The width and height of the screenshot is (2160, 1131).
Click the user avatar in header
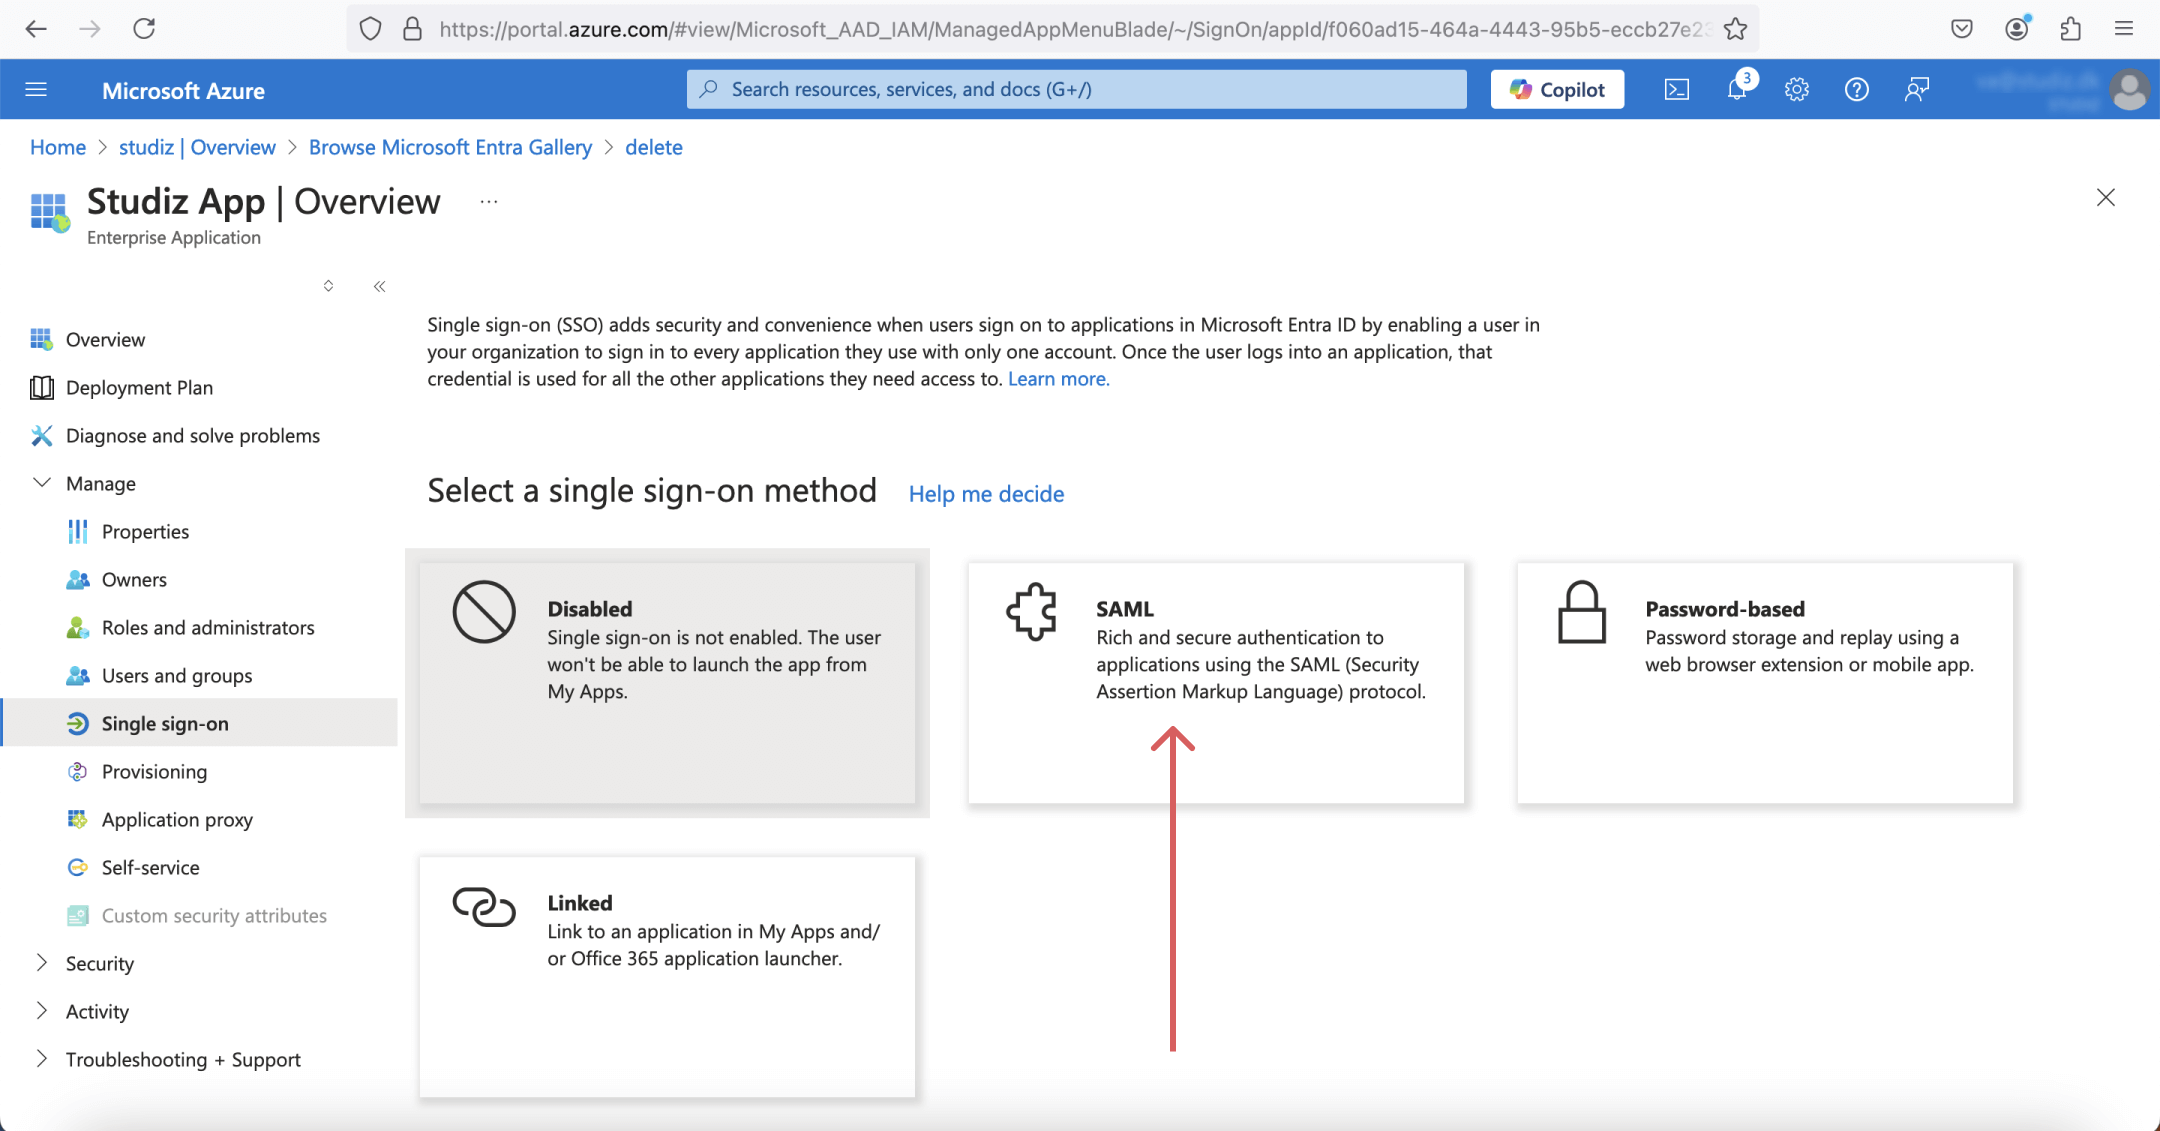(2129, 90)
